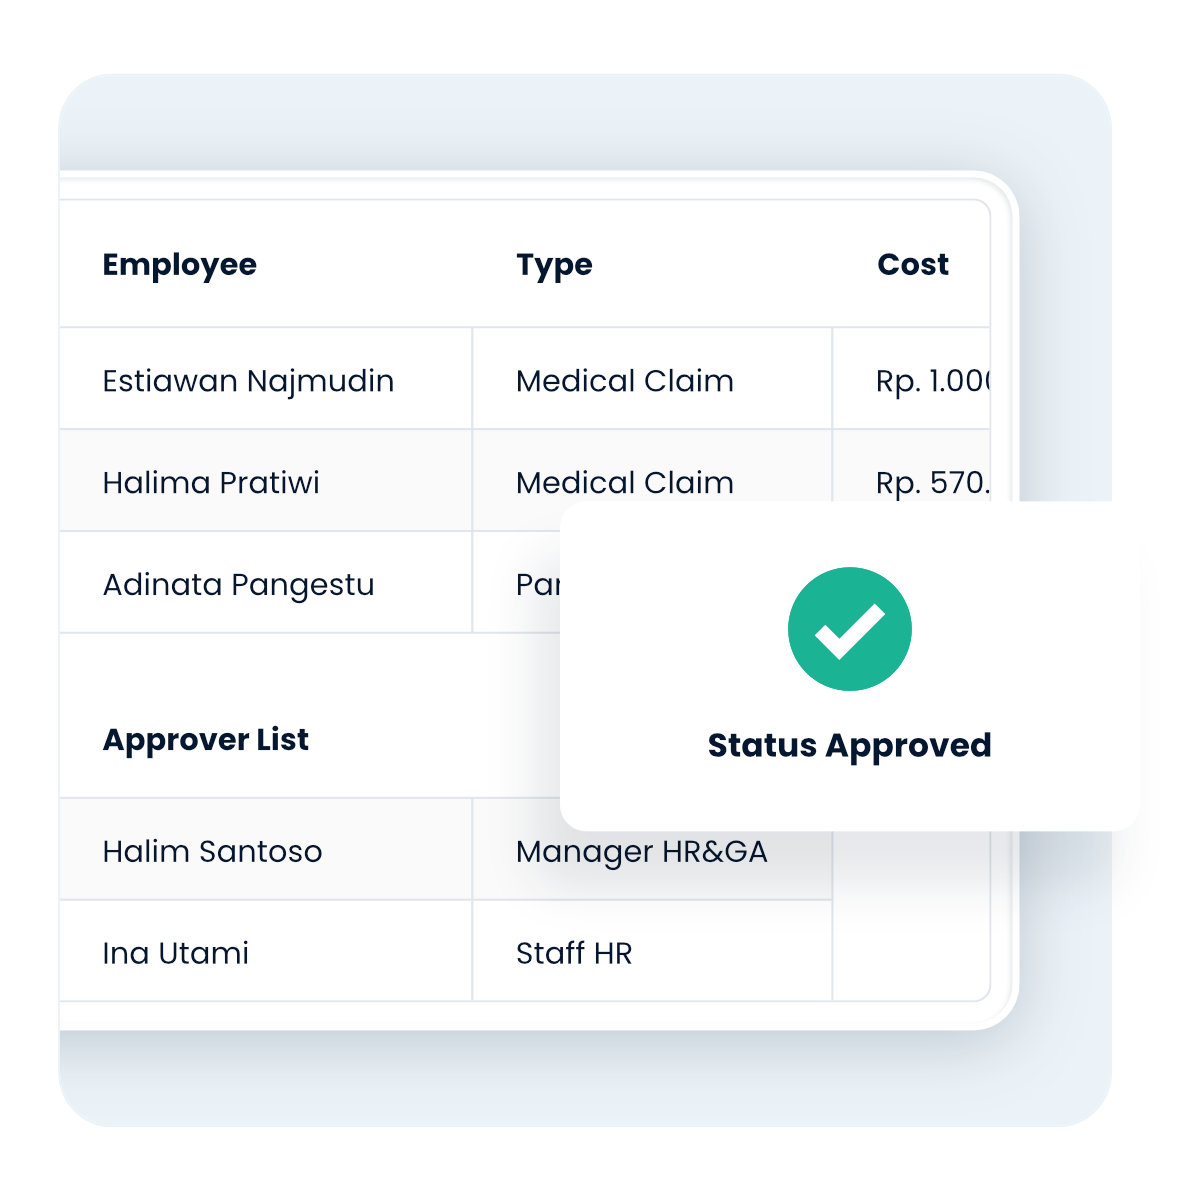This screenshot has width=1200, height=1201.
Task: Open the Adinata Pangestu employee row
Action: (x=238, y=585)
